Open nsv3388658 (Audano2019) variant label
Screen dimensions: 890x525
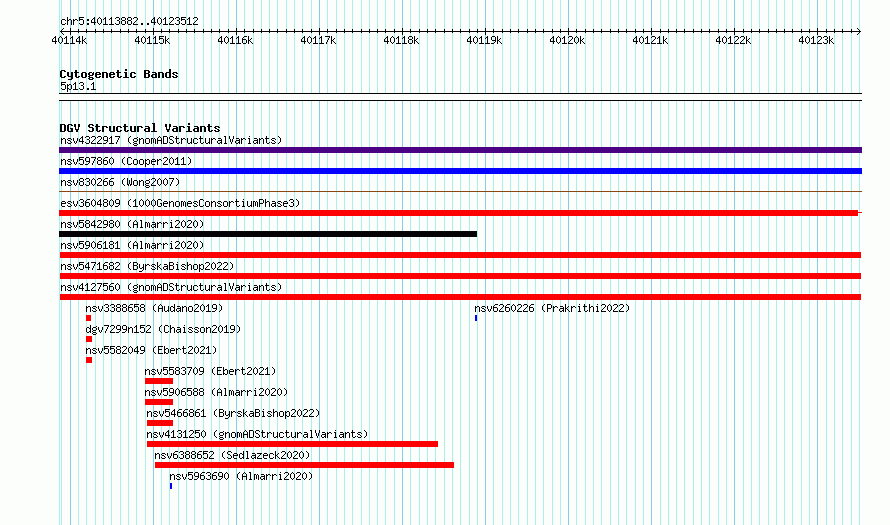click(x=154, y=308)
